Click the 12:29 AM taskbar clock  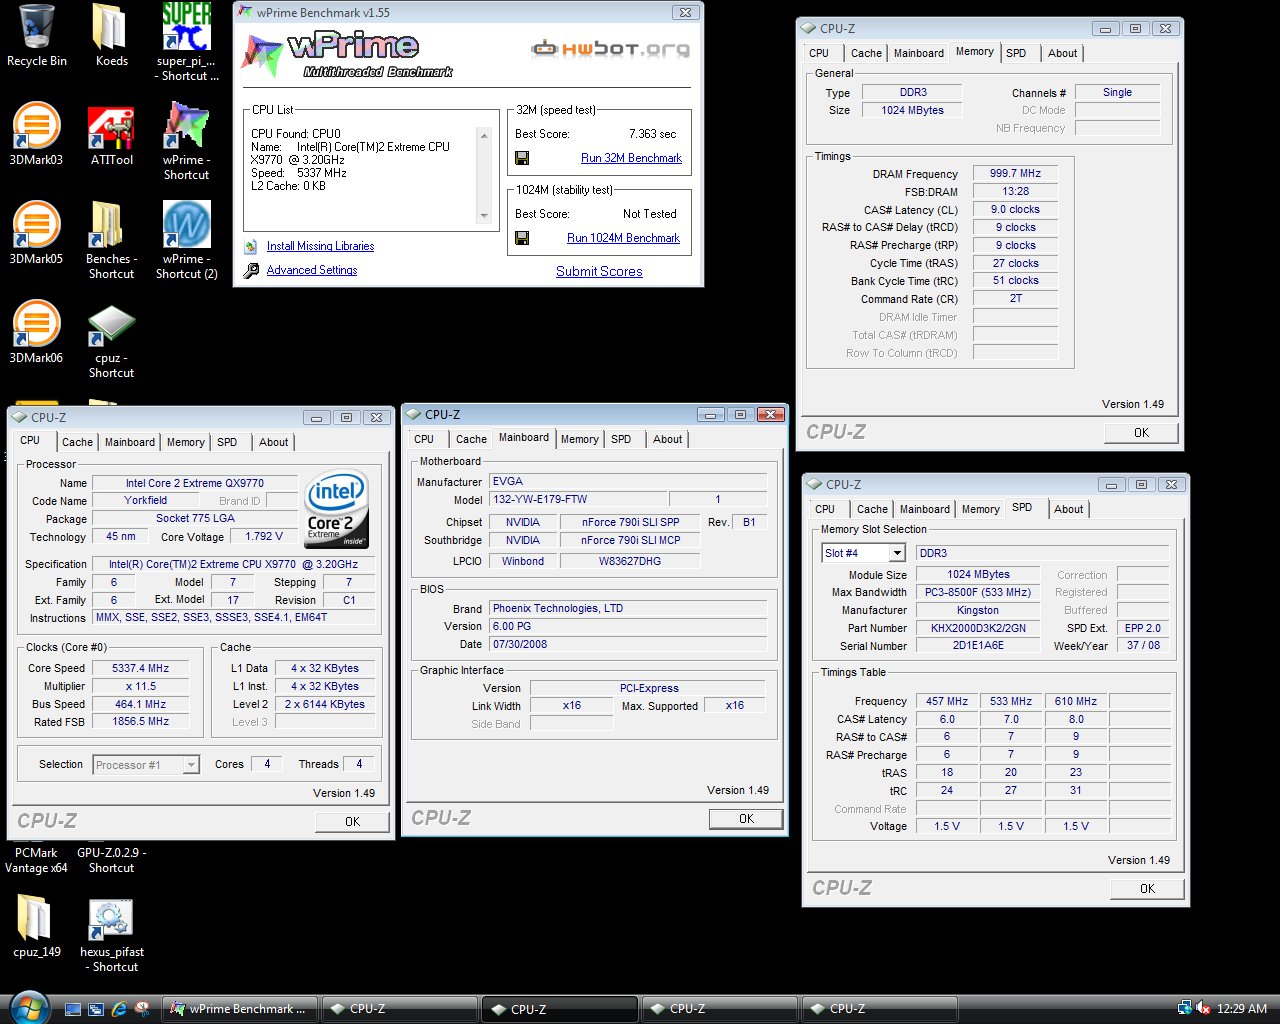point(1242,1009)
